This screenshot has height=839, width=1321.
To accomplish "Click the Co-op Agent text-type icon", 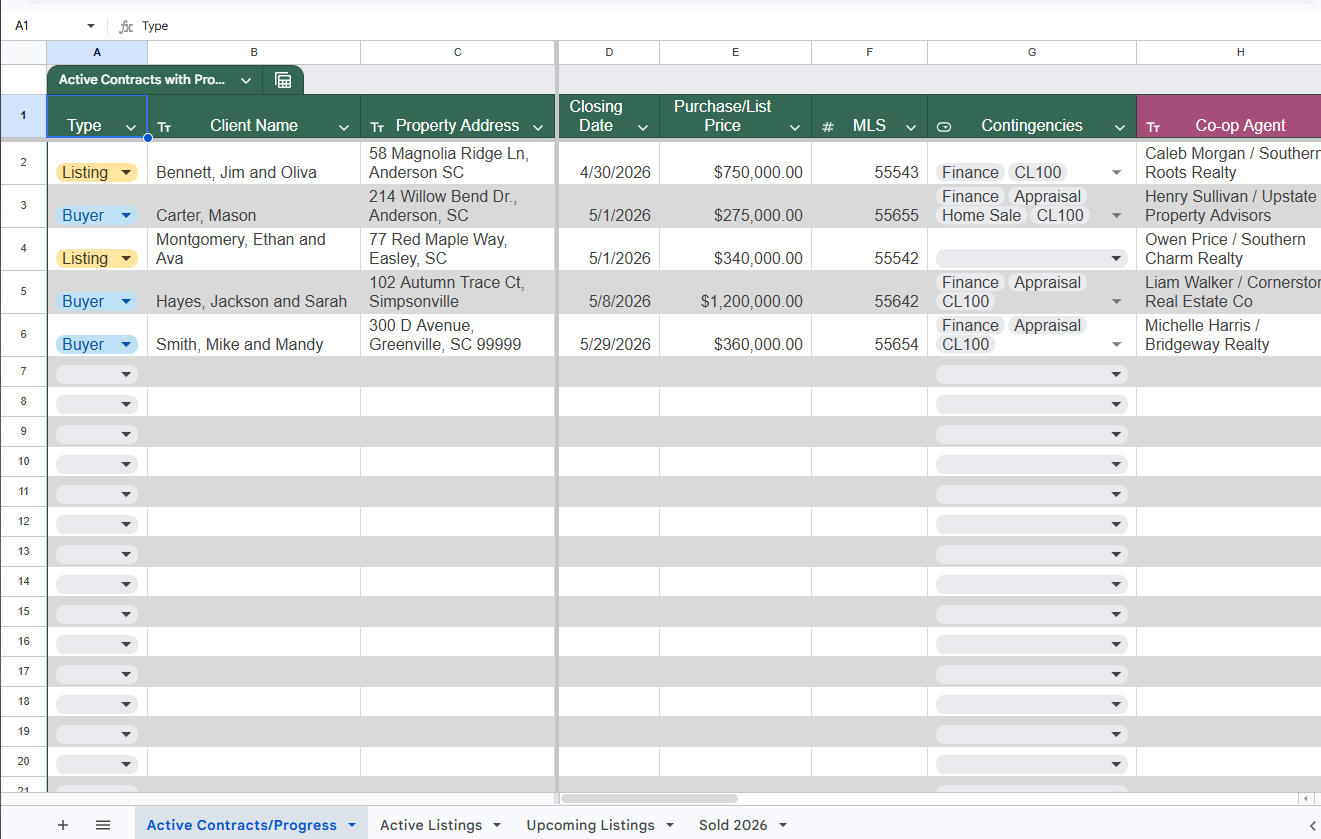I will (1153, 127).
